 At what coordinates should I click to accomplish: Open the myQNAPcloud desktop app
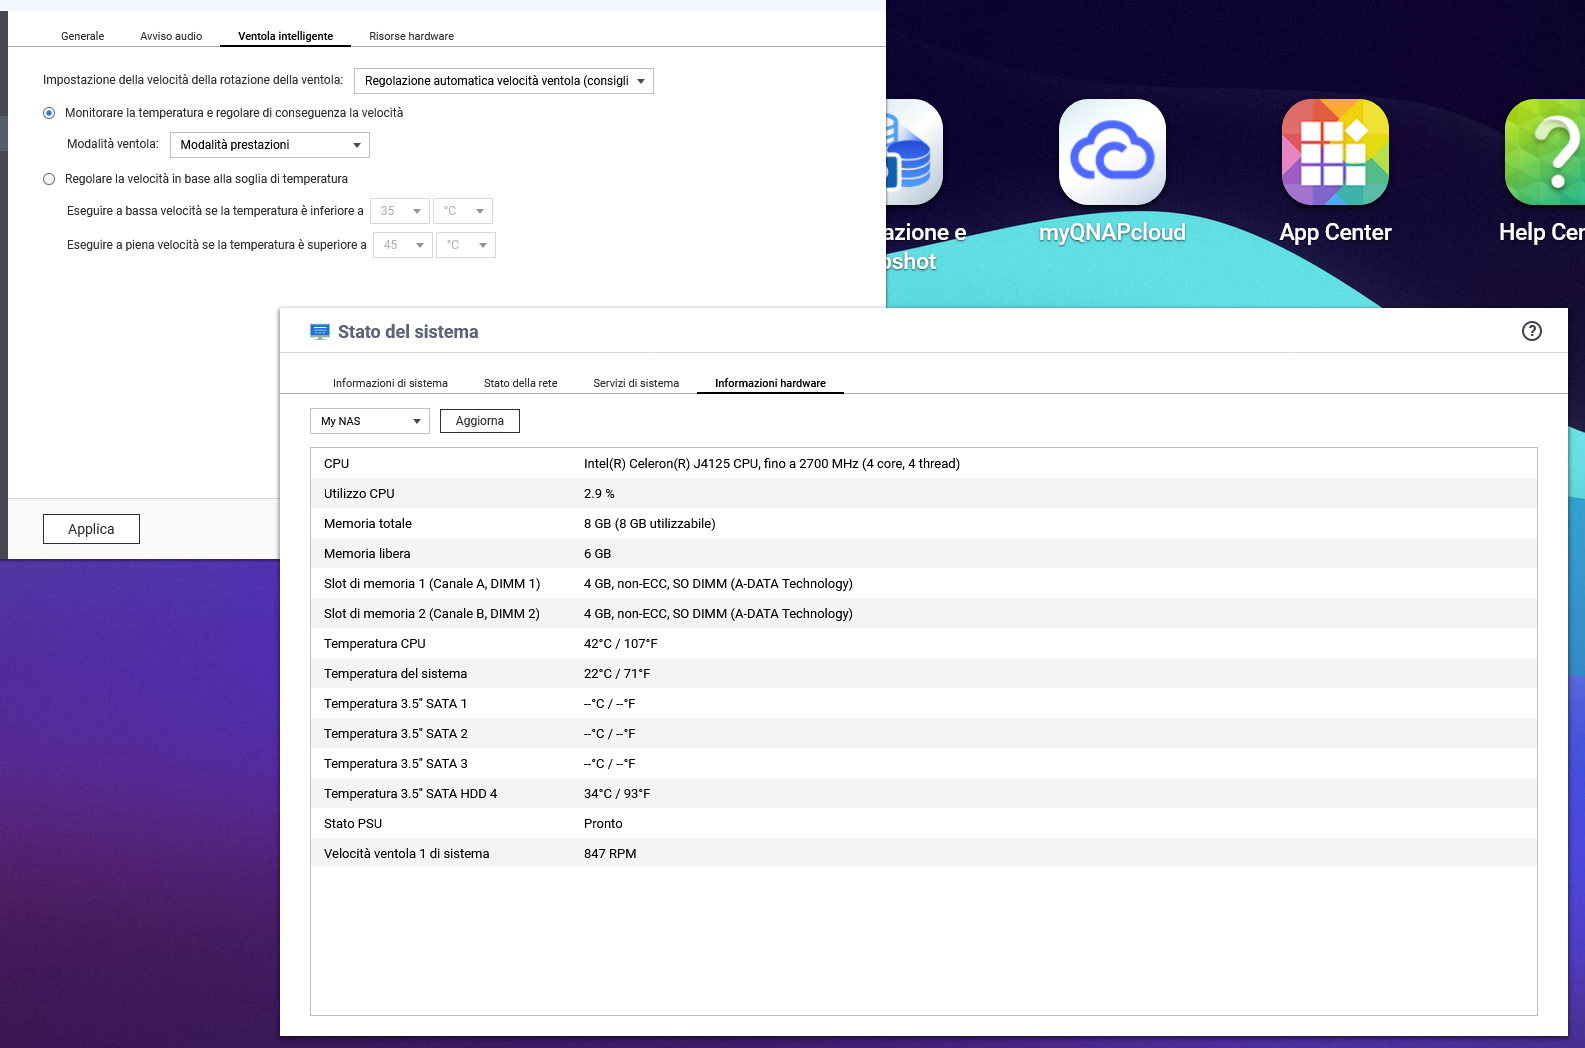[x=1112, y=153]
